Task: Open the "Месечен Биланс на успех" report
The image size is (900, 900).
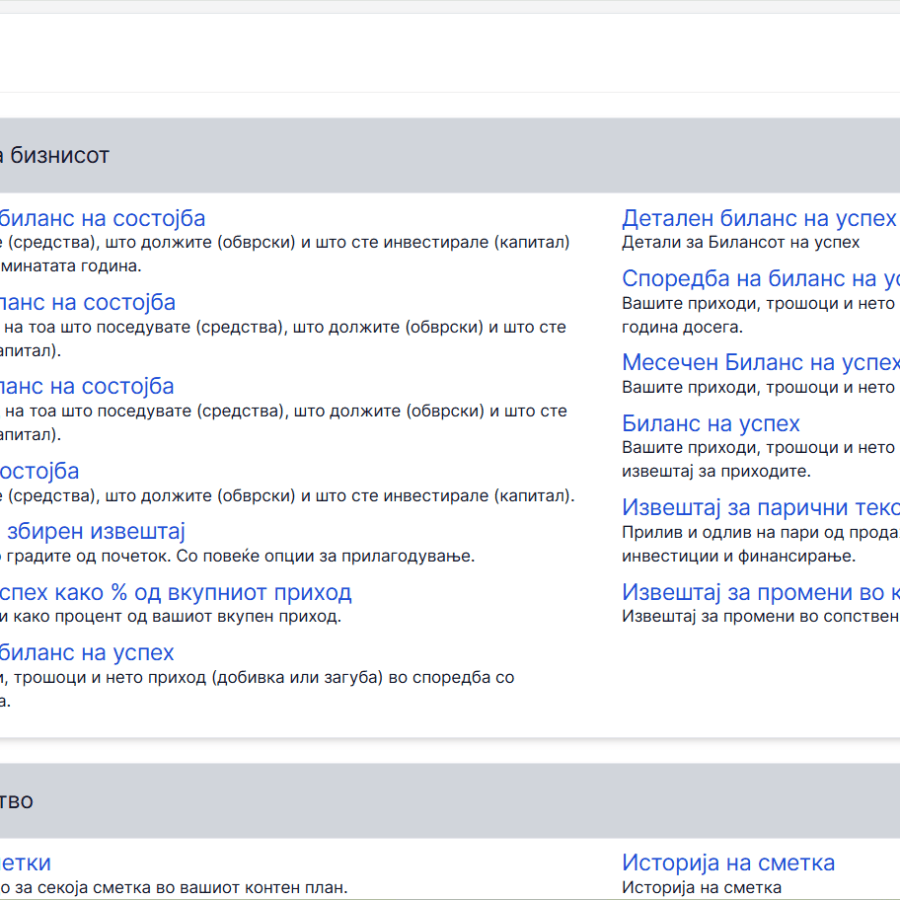Action: pyautogui.click(x=761, y=362)
